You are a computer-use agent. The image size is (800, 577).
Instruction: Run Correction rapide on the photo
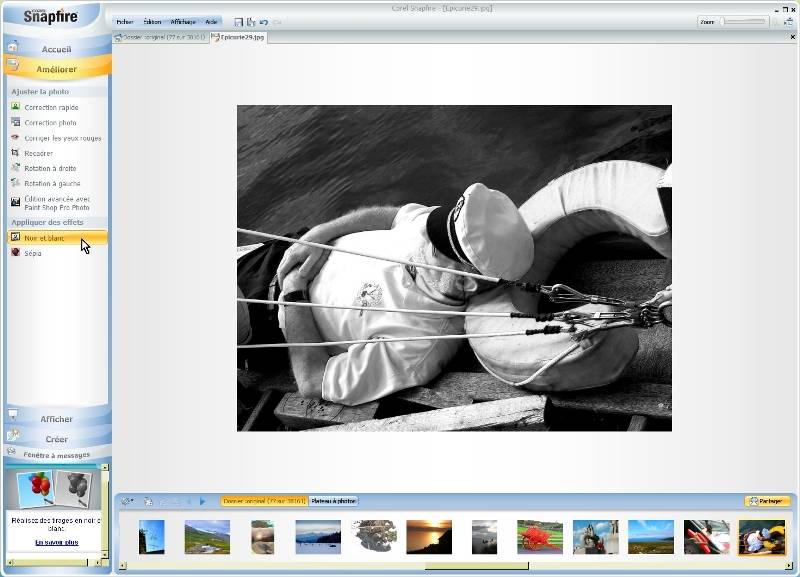click(x=51, y=107)
